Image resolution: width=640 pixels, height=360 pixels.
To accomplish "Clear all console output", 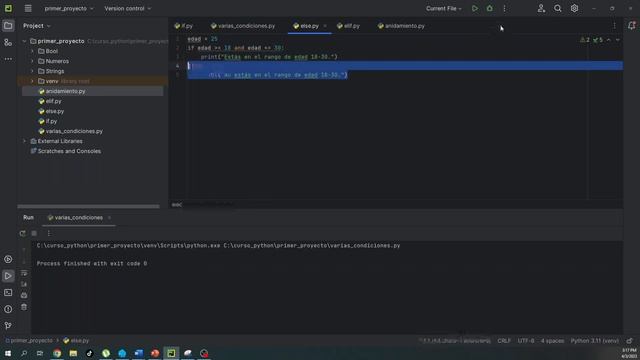I will pos(24,307).
